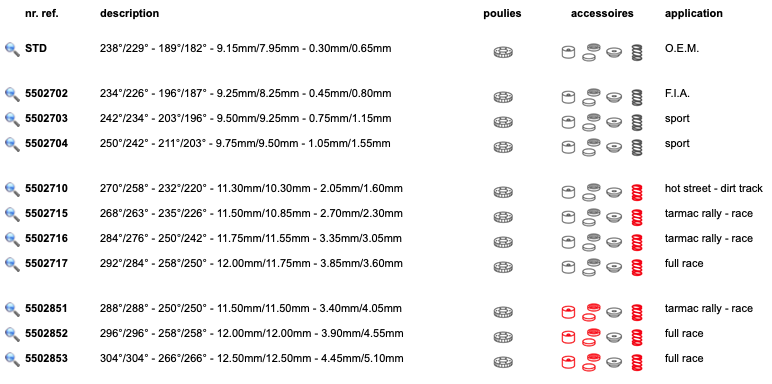Screen dimensions: 772x384
Task: Click reference number 5502716
Action: (46, 239)
